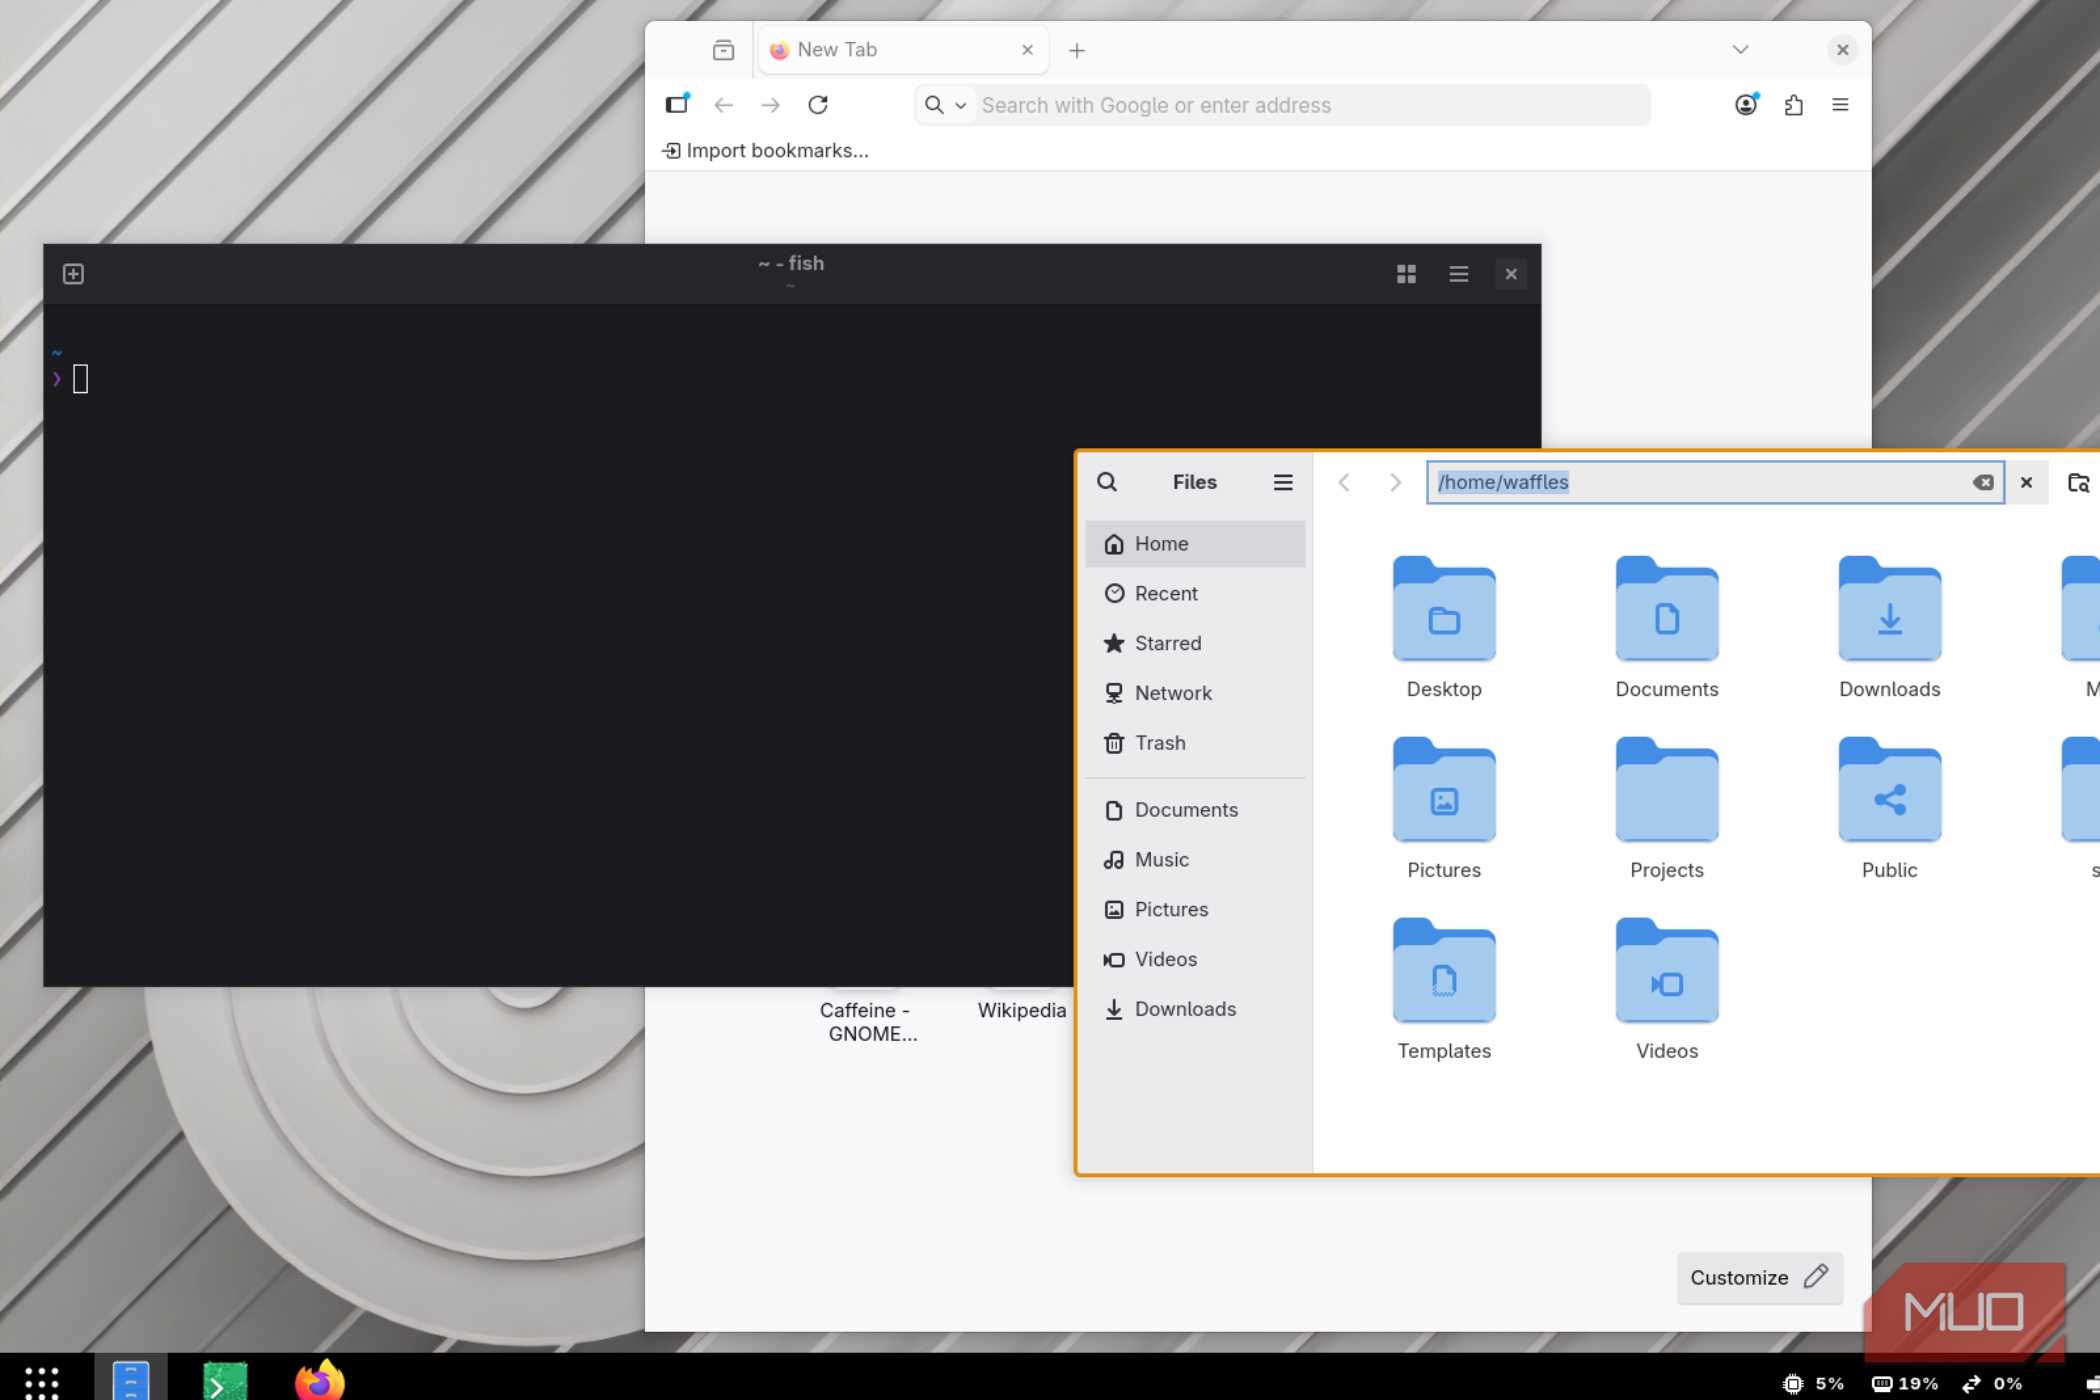
Task: Click network usage indicator 0%
Action: 1992,1384
